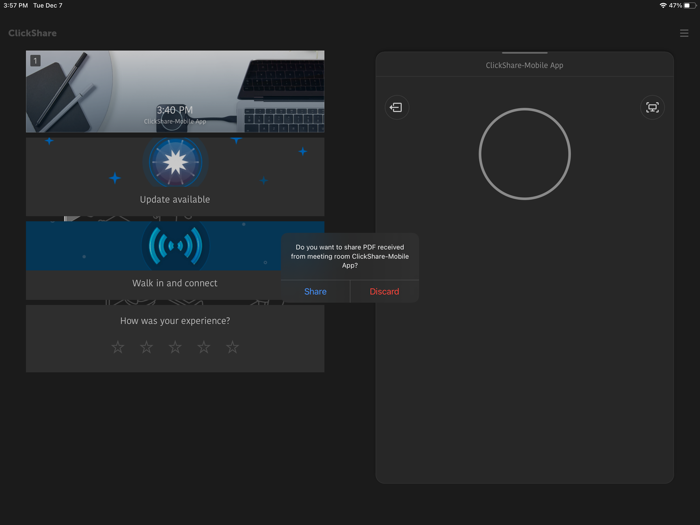Select Share in the PDF dialog
The image size is (700, 525).
point(315,292)
